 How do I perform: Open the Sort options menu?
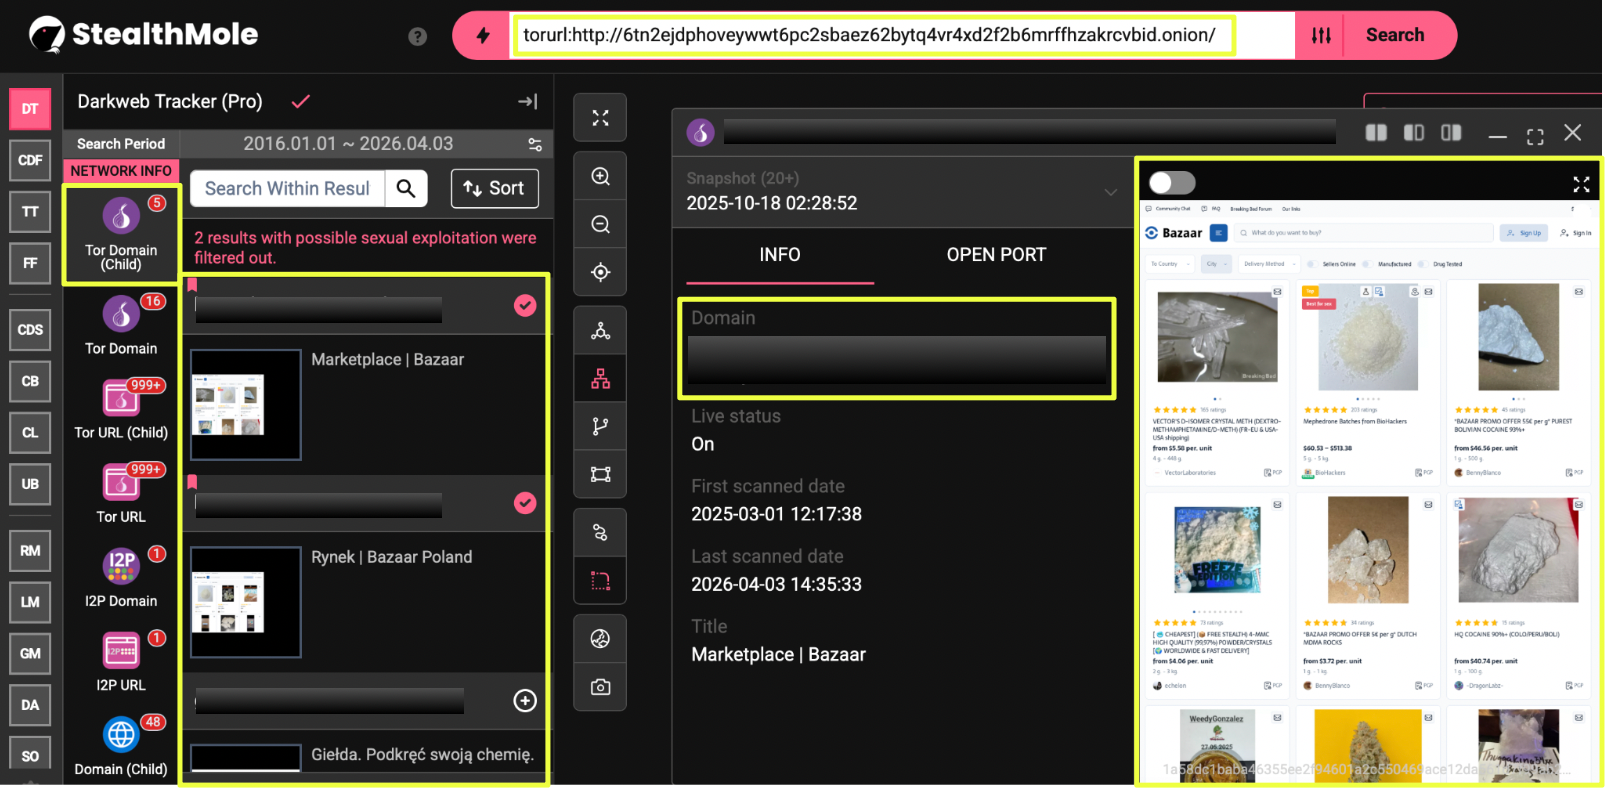(495, 189)
